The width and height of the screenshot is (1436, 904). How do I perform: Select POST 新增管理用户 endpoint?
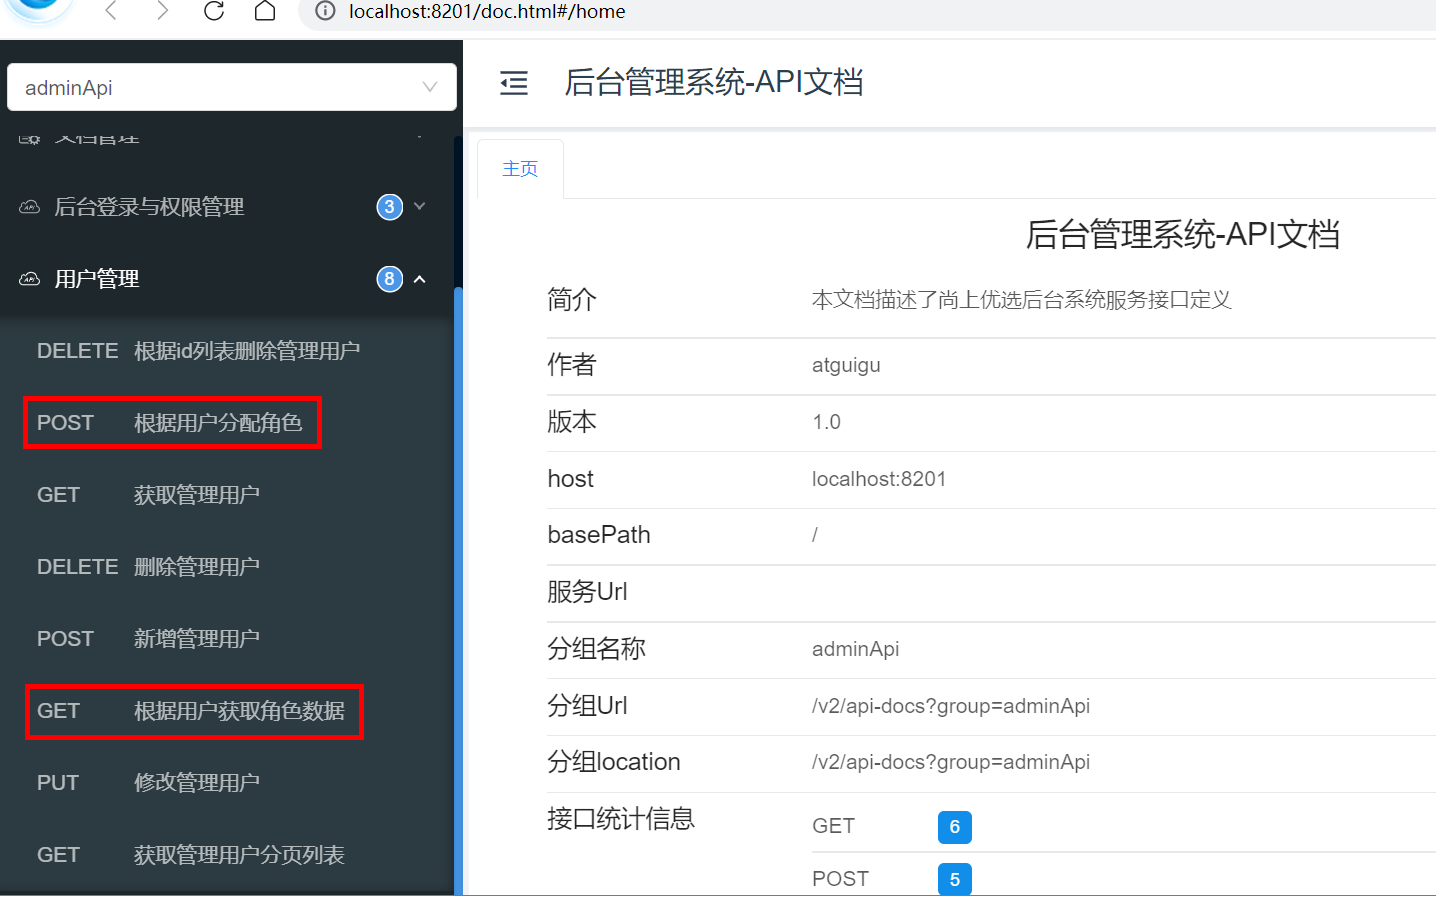pyautogui.click(x=148, y=639)
